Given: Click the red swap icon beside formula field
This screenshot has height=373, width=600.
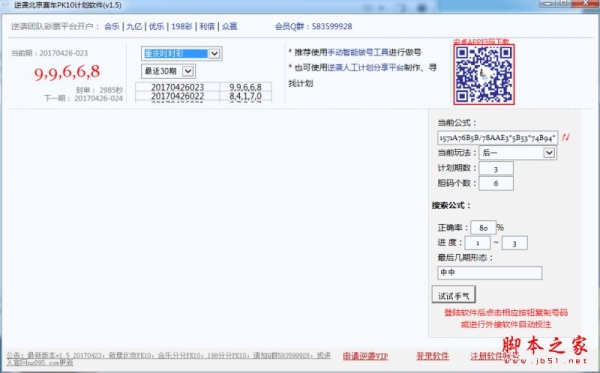Looking at the screenshot, I should (566, 137).
